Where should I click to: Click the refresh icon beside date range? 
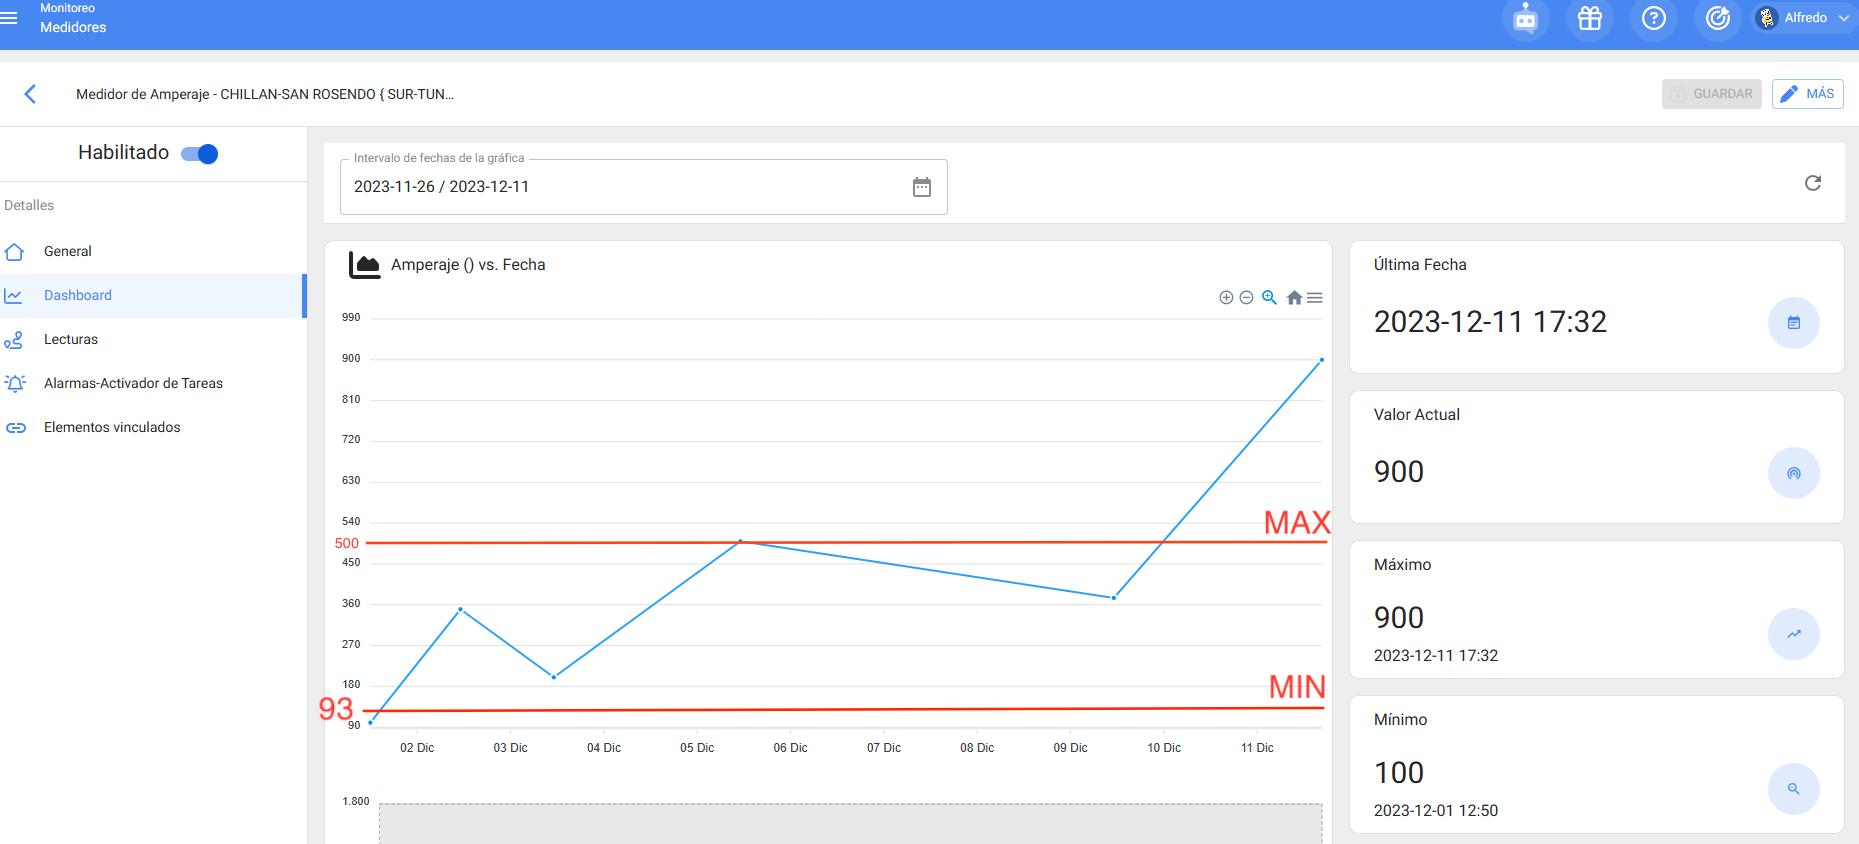pyautogui.click(x=1812, y=183)
